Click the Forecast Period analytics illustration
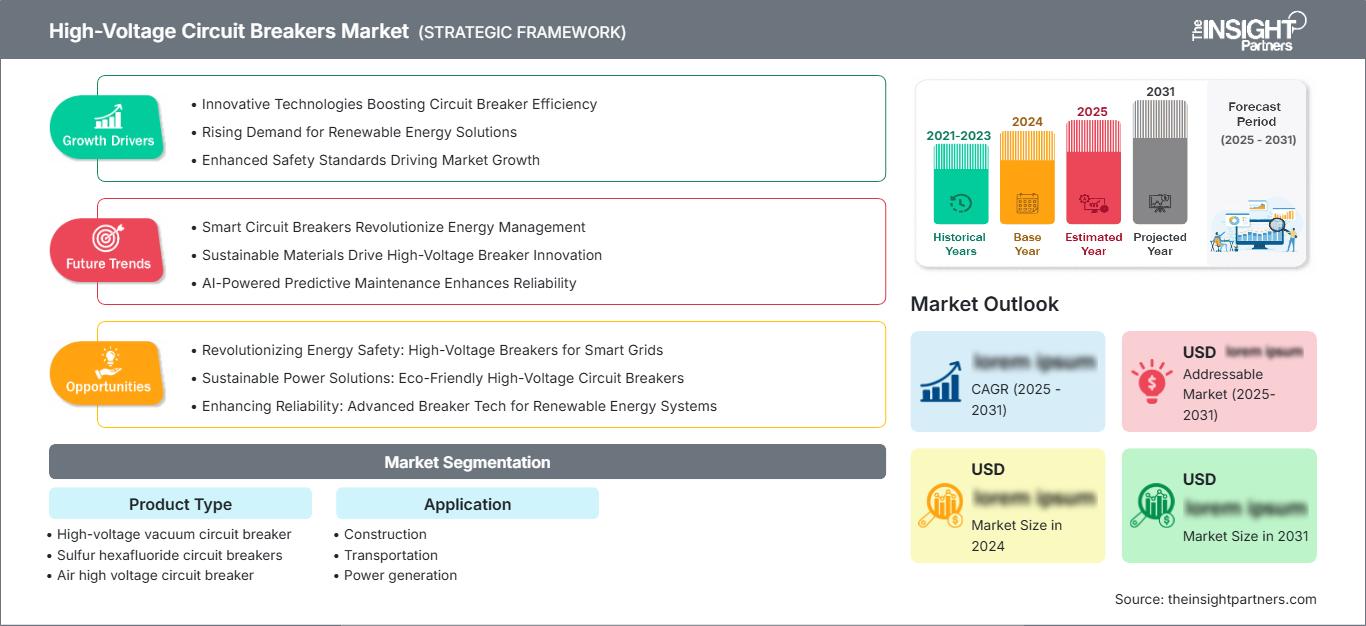Screen dimensions: 1366x626 coord(1255,227)
